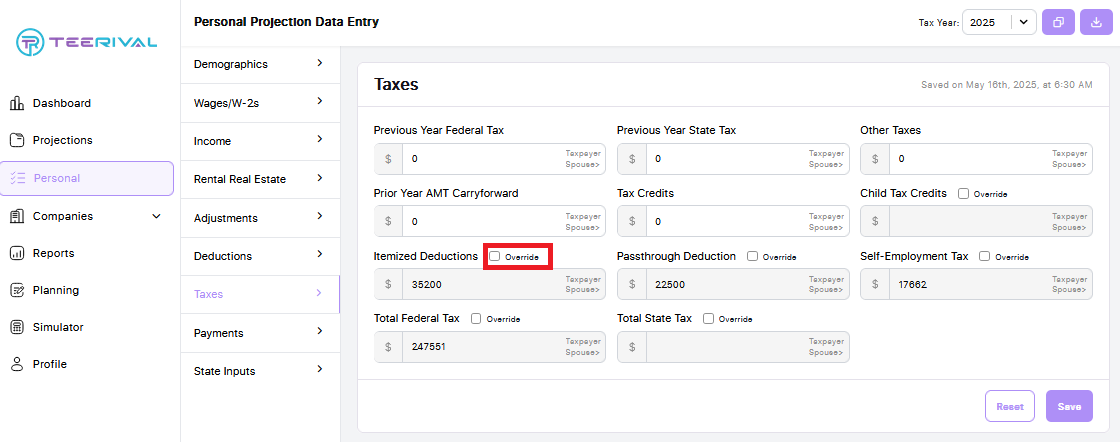Click the Save button

point(1069,406)
